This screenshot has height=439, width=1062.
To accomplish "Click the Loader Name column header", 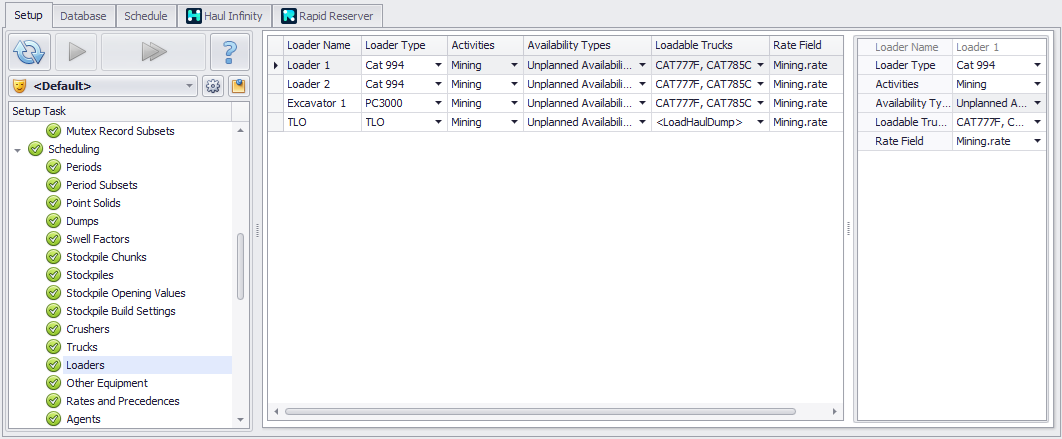I will click(322, 45).
